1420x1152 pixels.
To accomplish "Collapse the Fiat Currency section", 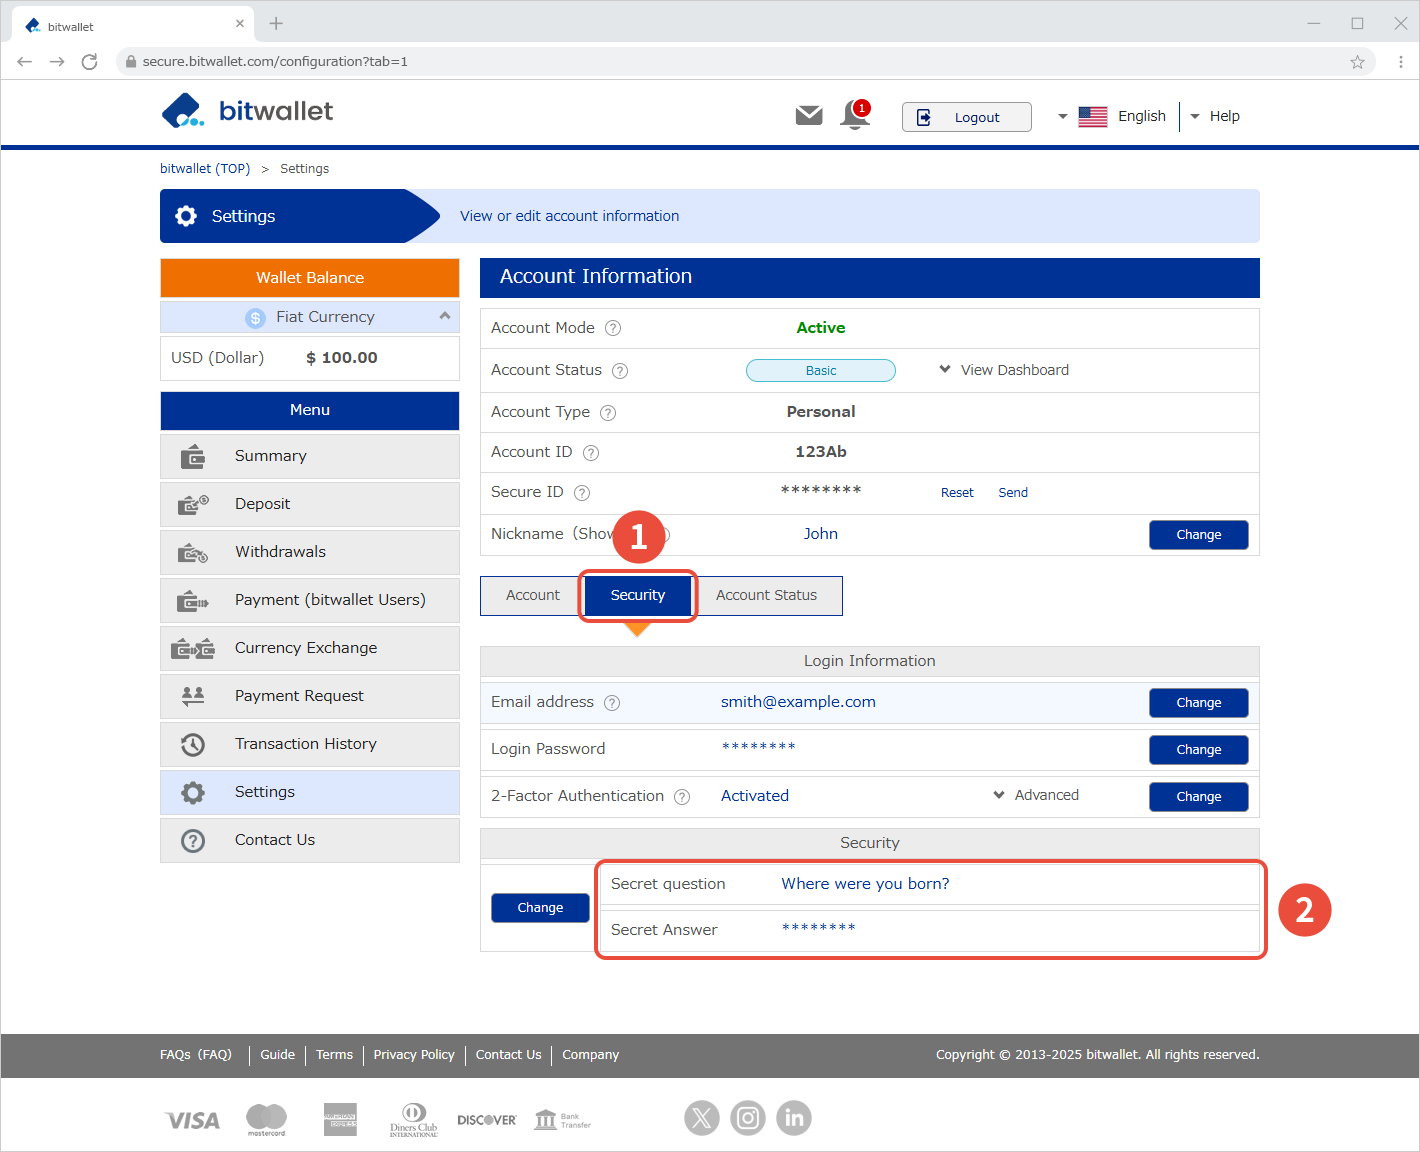I will (444, 316).
